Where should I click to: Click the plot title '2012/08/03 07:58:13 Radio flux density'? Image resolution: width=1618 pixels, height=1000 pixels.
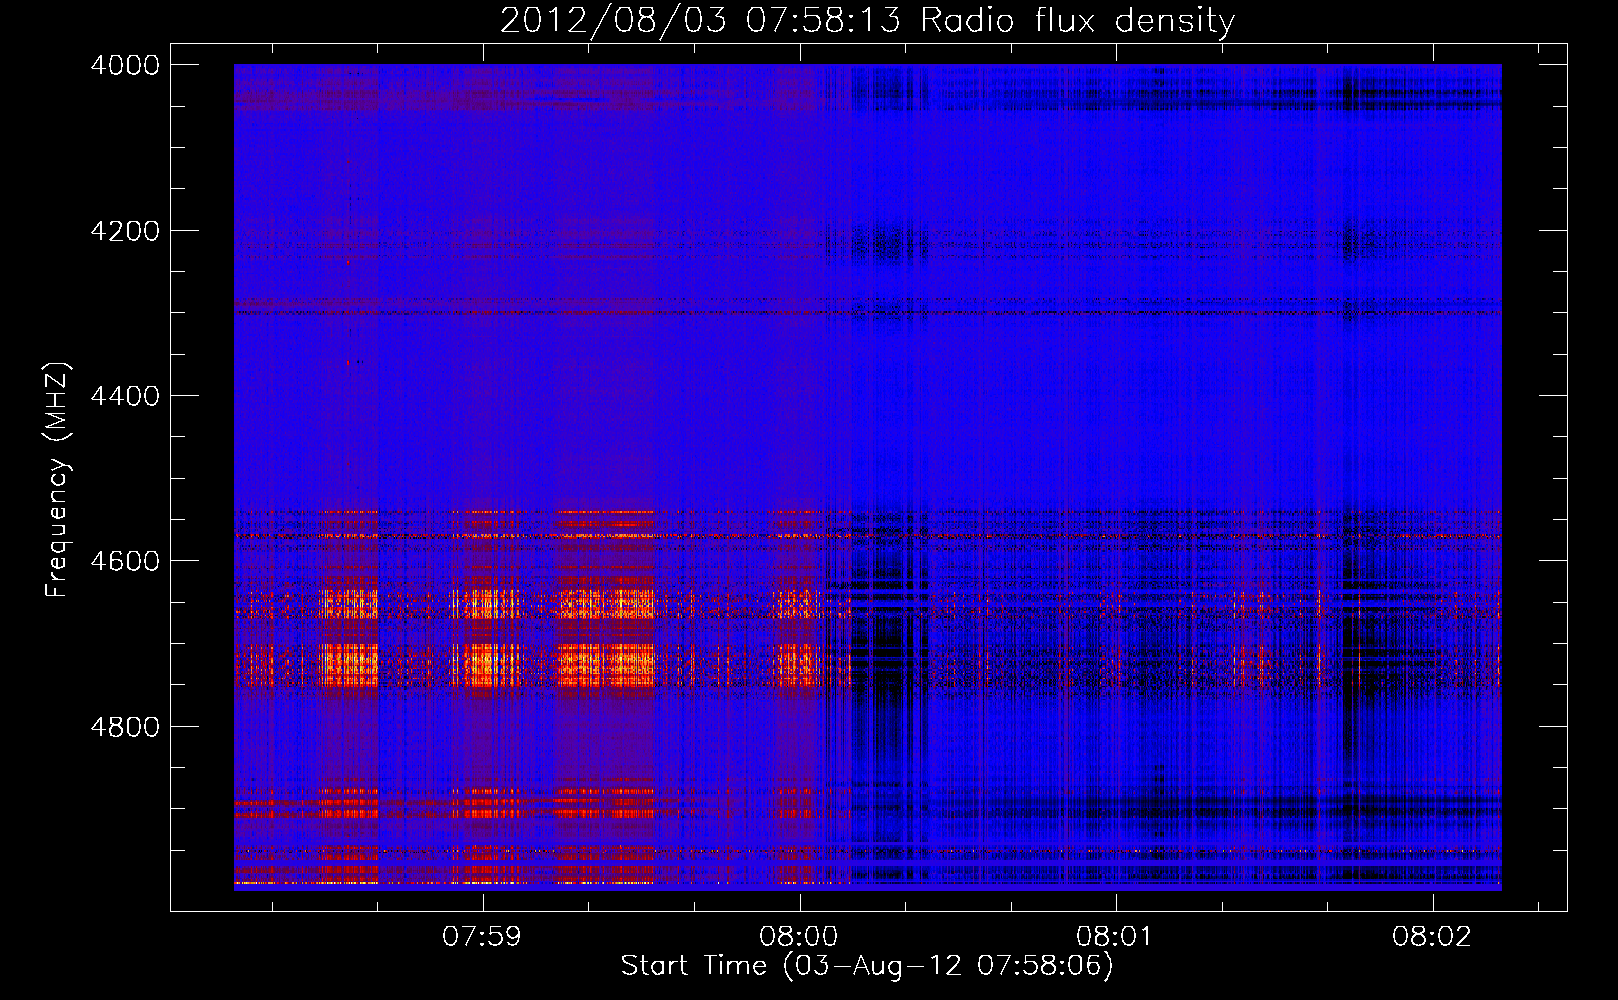coord(867,21)
